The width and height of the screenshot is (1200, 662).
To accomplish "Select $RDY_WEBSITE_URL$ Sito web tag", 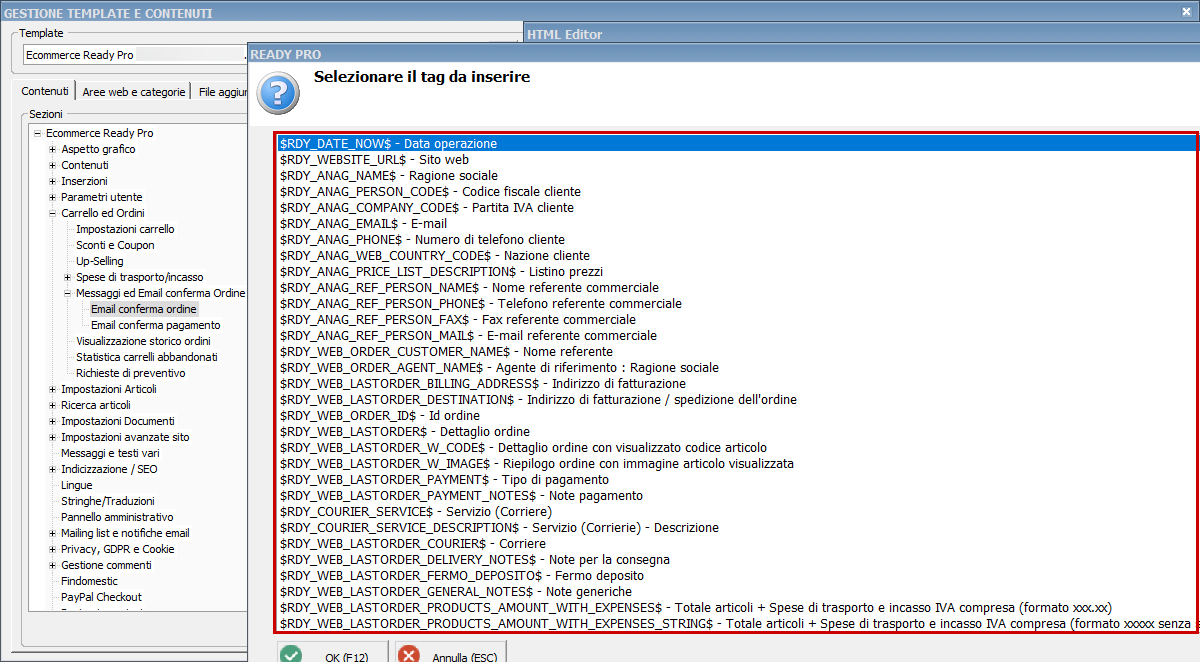I will (x=736, y=160).
